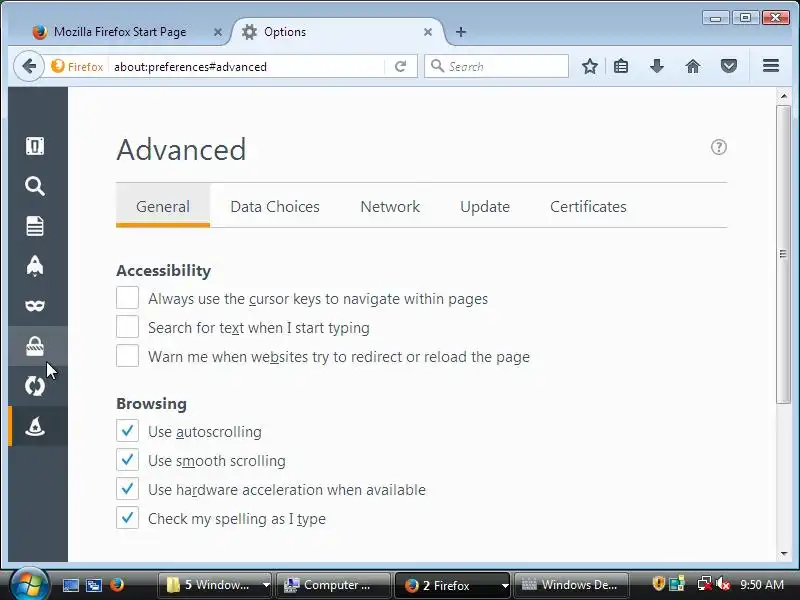Uncheck Use autoscrolling

(128, 431)
